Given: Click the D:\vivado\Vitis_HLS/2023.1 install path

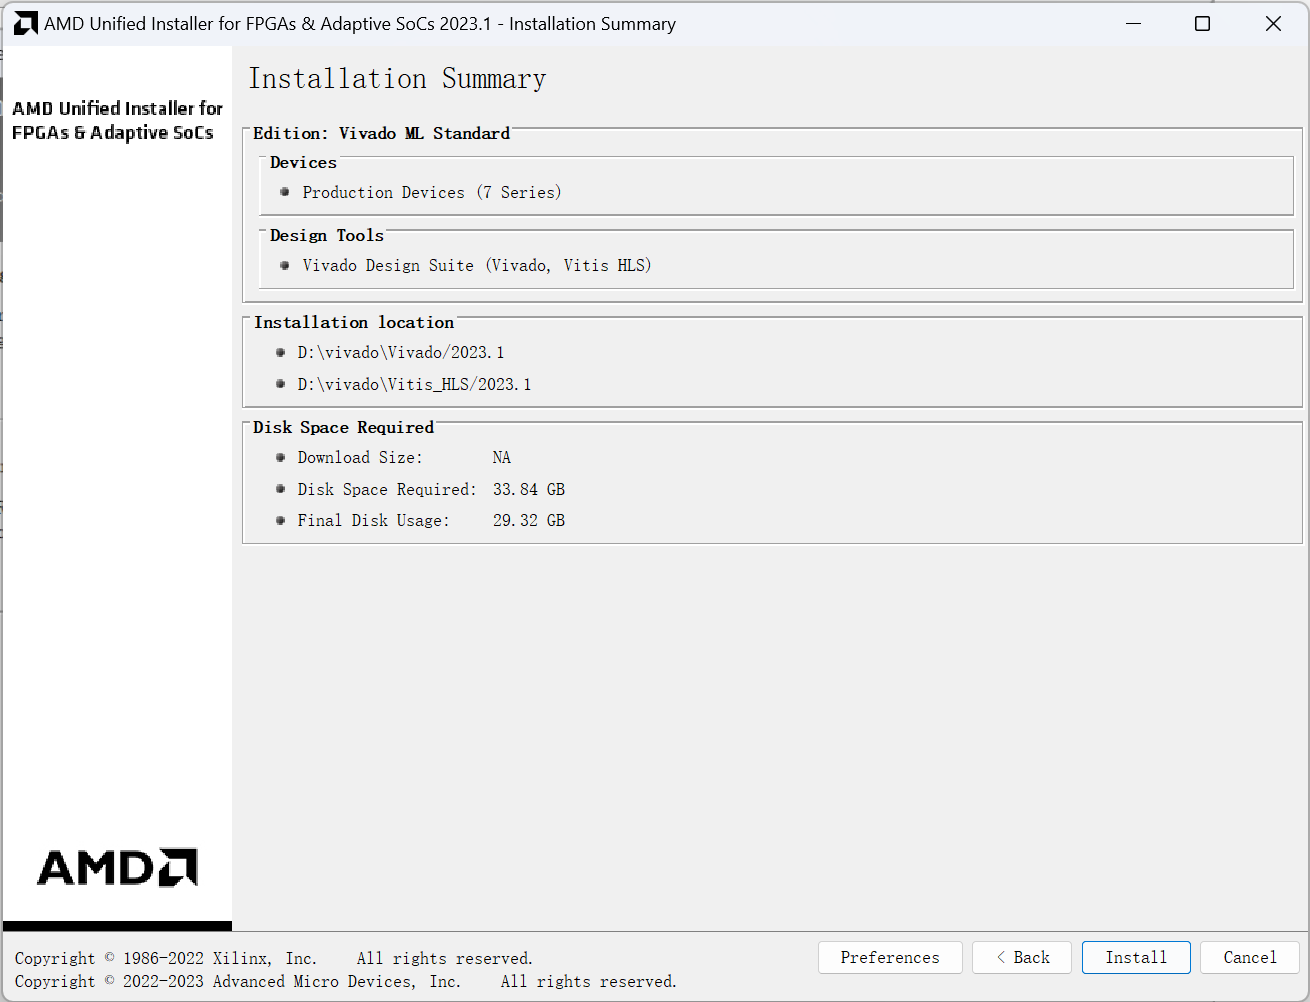Looking at the screenshot, I should pyautogui.click(x=414, y=384).
